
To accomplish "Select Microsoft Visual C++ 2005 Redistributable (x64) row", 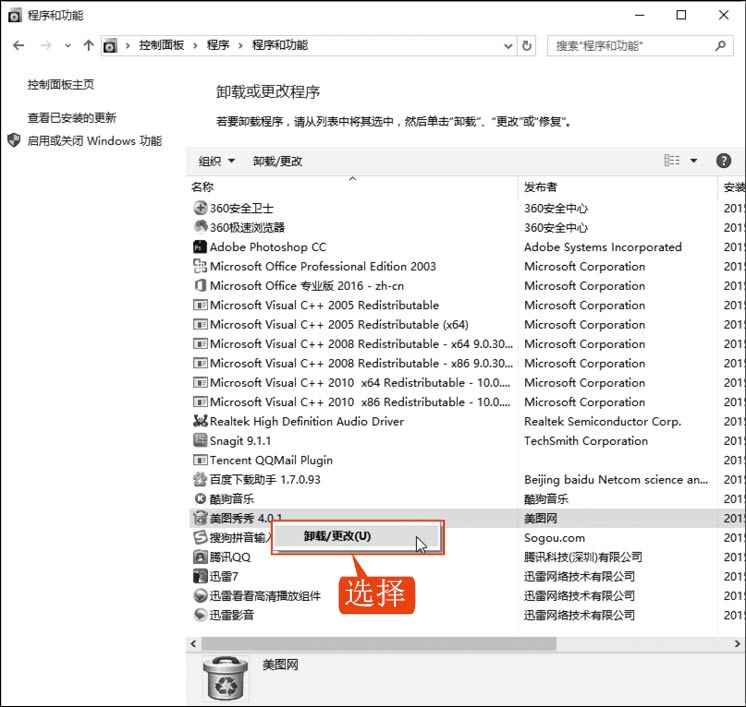I will coord(466,324).
